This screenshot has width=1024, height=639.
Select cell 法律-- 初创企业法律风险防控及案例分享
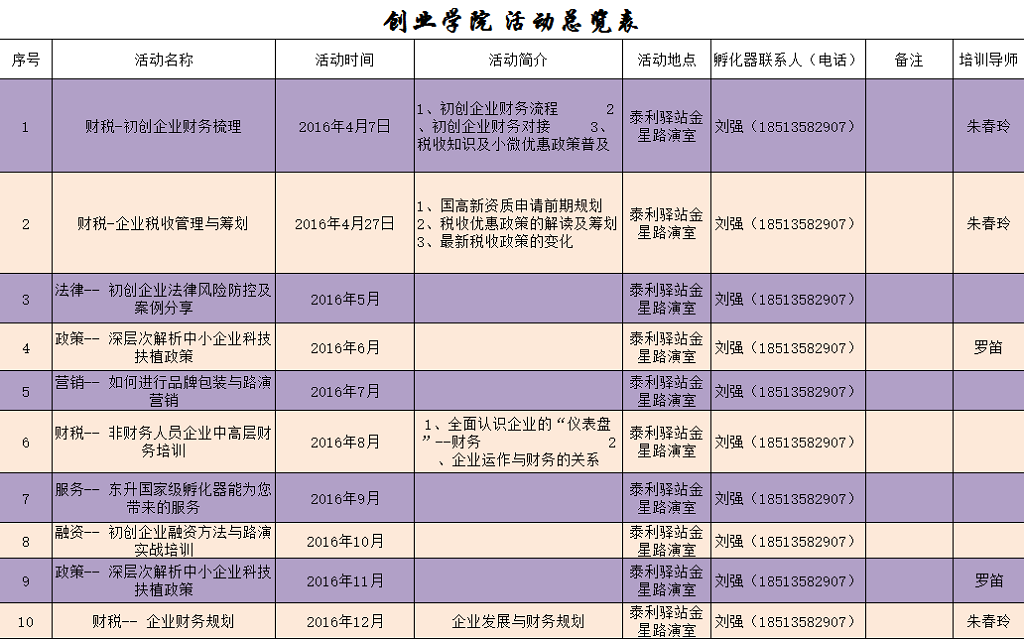point(164,299)
